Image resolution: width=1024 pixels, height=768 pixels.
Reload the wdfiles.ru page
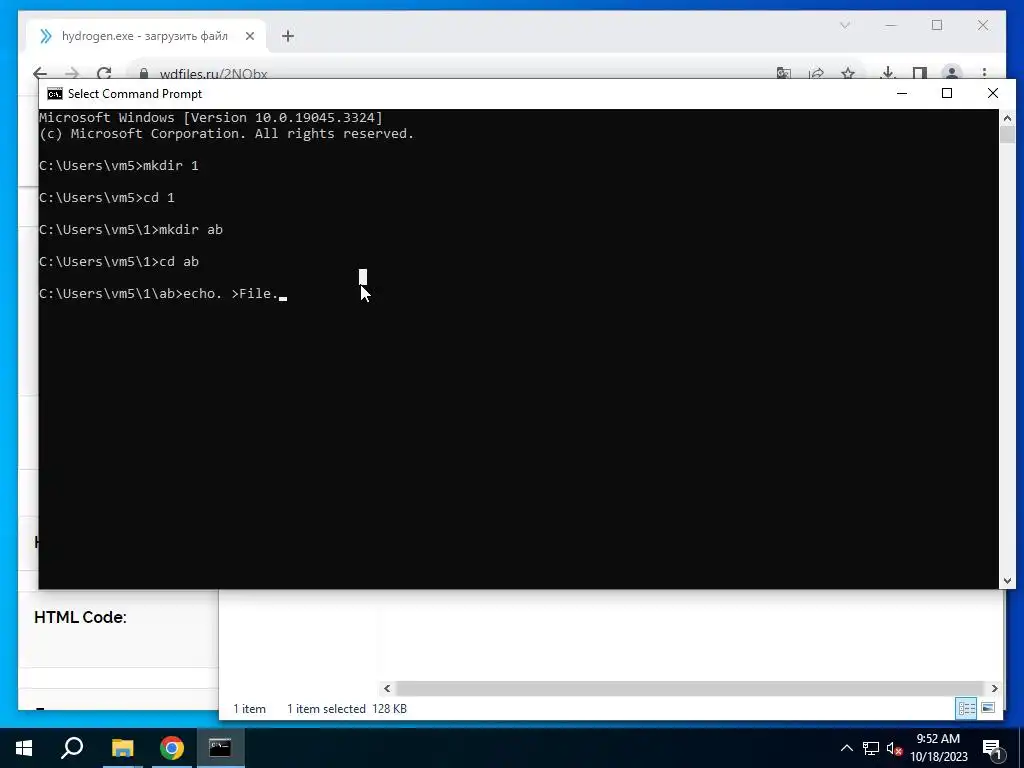pyautogui.click(x=104, y=74)
